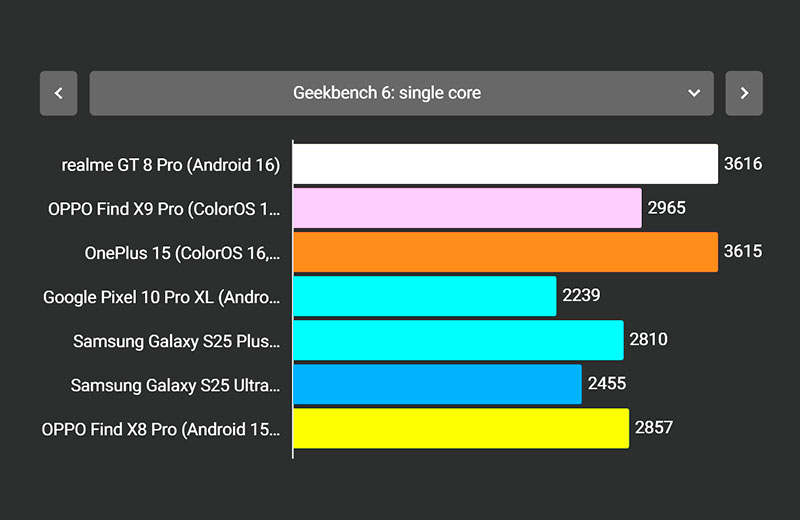Expand the Geekbench 6 dropdown chevron

694,93
